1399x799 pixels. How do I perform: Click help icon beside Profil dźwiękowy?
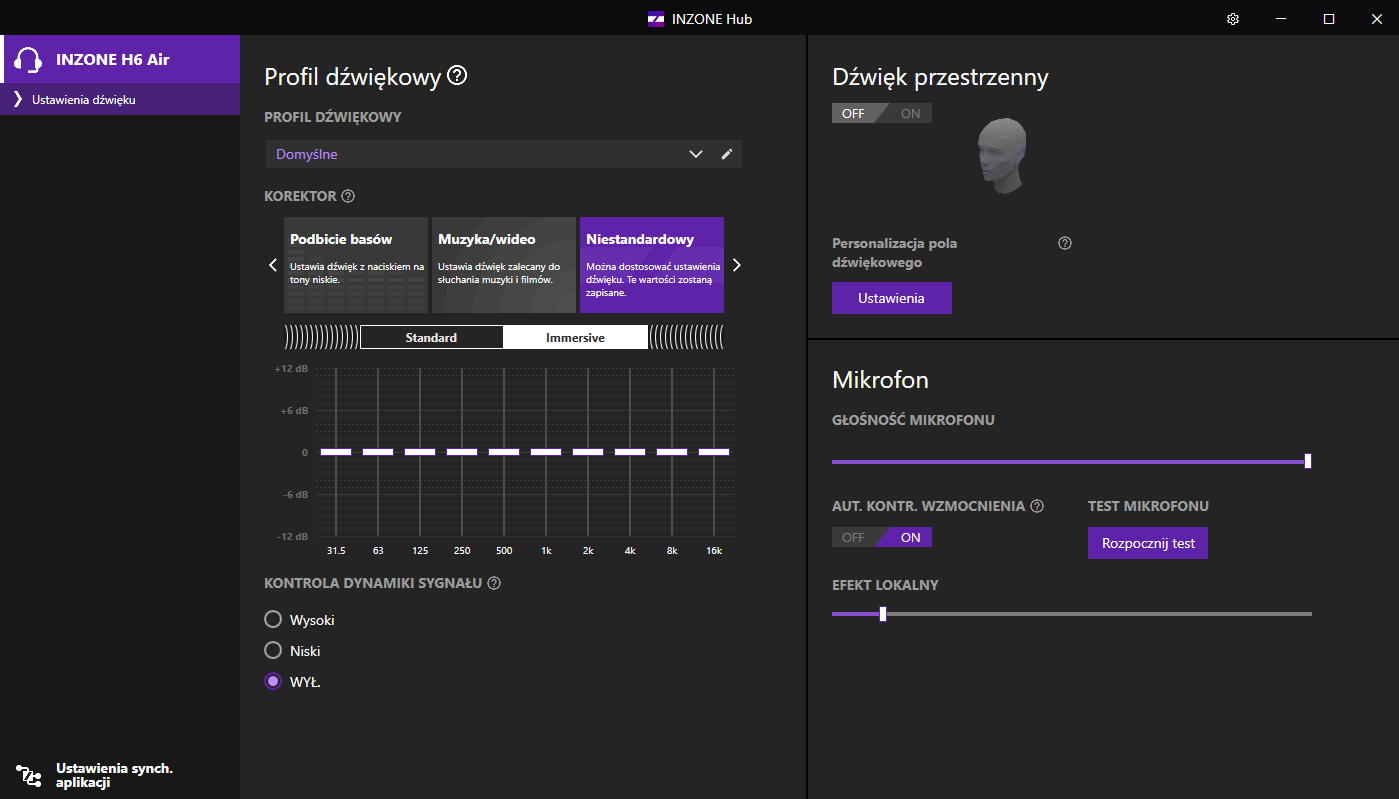(x=457, y=75)
